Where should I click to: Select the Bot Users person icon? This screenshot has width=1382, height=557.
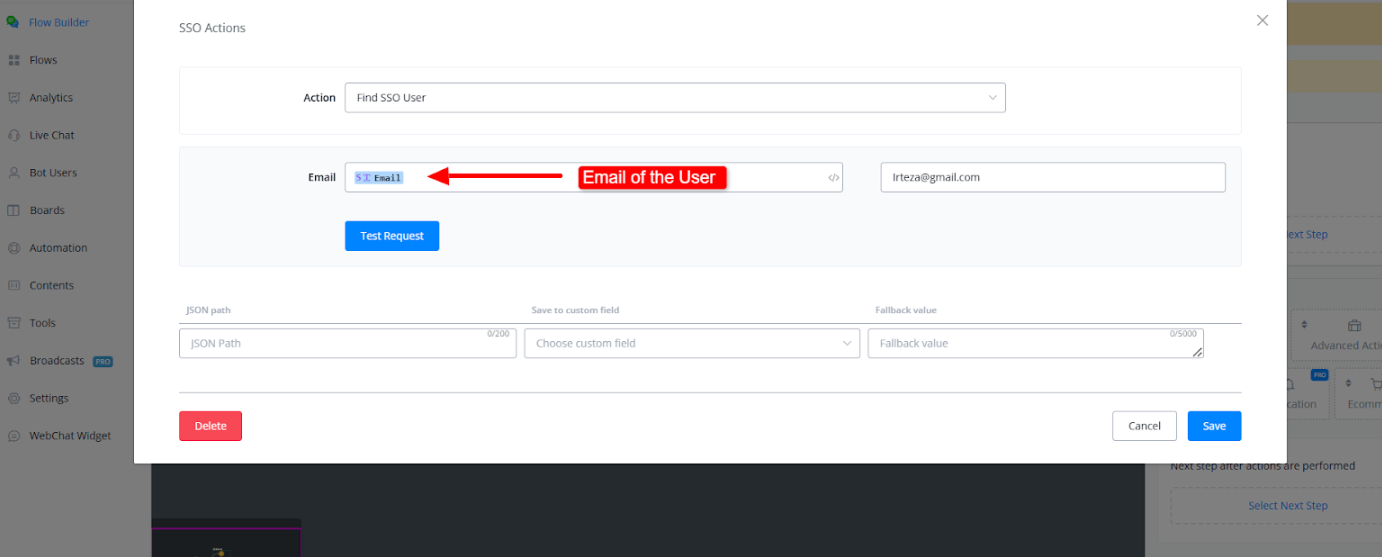tap(14, 173)
